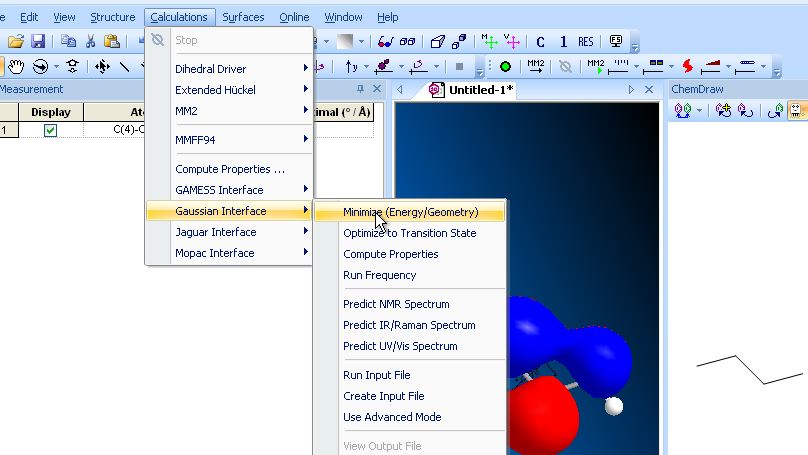Open the Help menu
808x455 pixels.
(388, 17)
